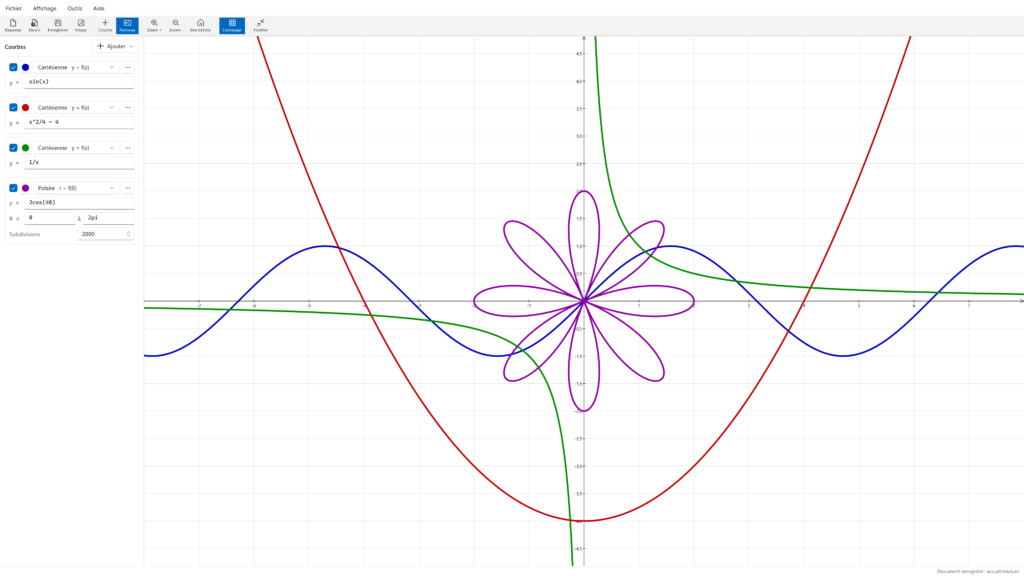Image resolution: width=1024 pixels, height=576 pixels.
Task: Open a file with Ouvrir
Action: click(x=34, y=25)
